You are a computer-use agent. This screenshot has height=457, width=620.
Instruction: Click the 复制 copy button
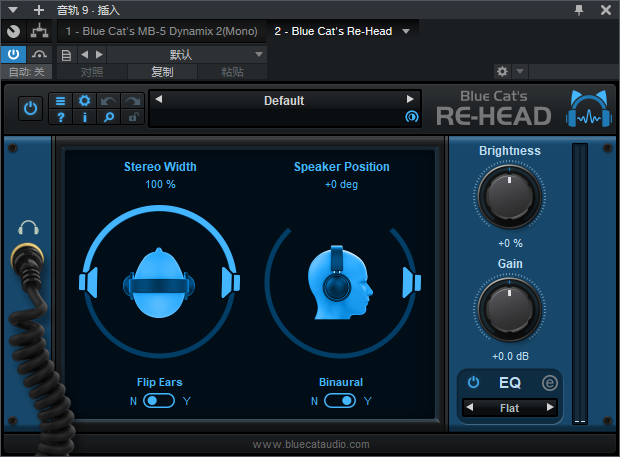coord(162,72)
